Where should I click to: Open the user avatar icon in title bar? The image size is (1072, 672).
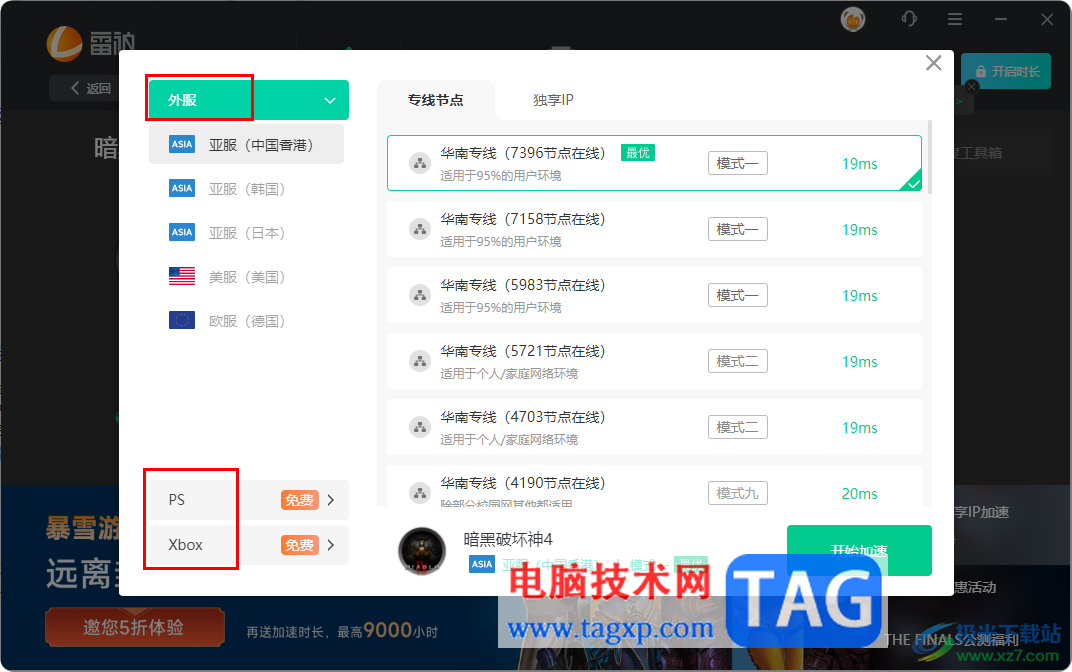pyautogui.click(x=853, y=19)
